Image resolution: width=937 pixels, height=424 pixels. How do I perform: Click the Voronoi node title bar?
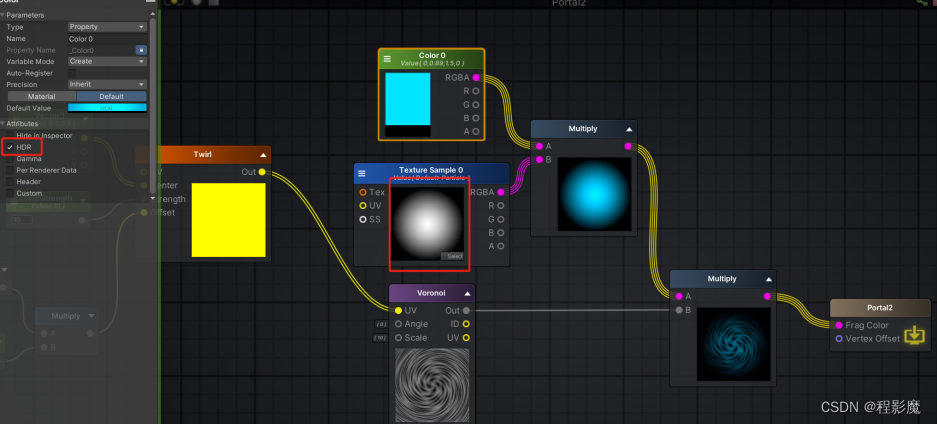tap(432, 293)
